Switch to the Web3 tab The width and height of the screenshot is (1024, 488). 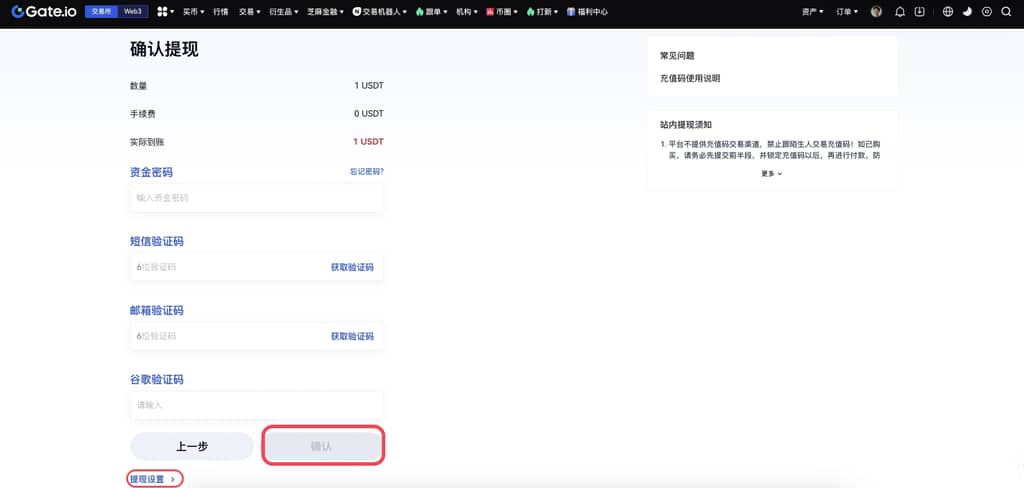tap(133, 12)
